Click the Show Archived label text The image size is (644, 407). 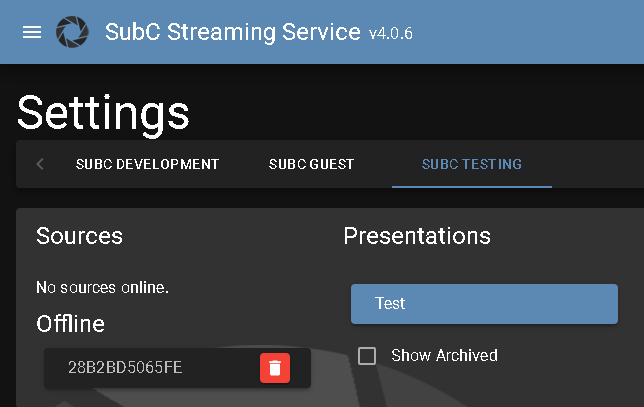click(x=443, y=356)
